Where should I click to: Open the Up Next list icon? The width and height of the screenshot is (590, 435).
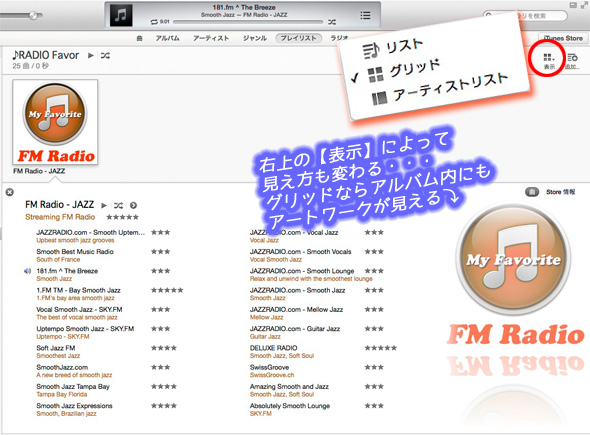pos(365,15)
